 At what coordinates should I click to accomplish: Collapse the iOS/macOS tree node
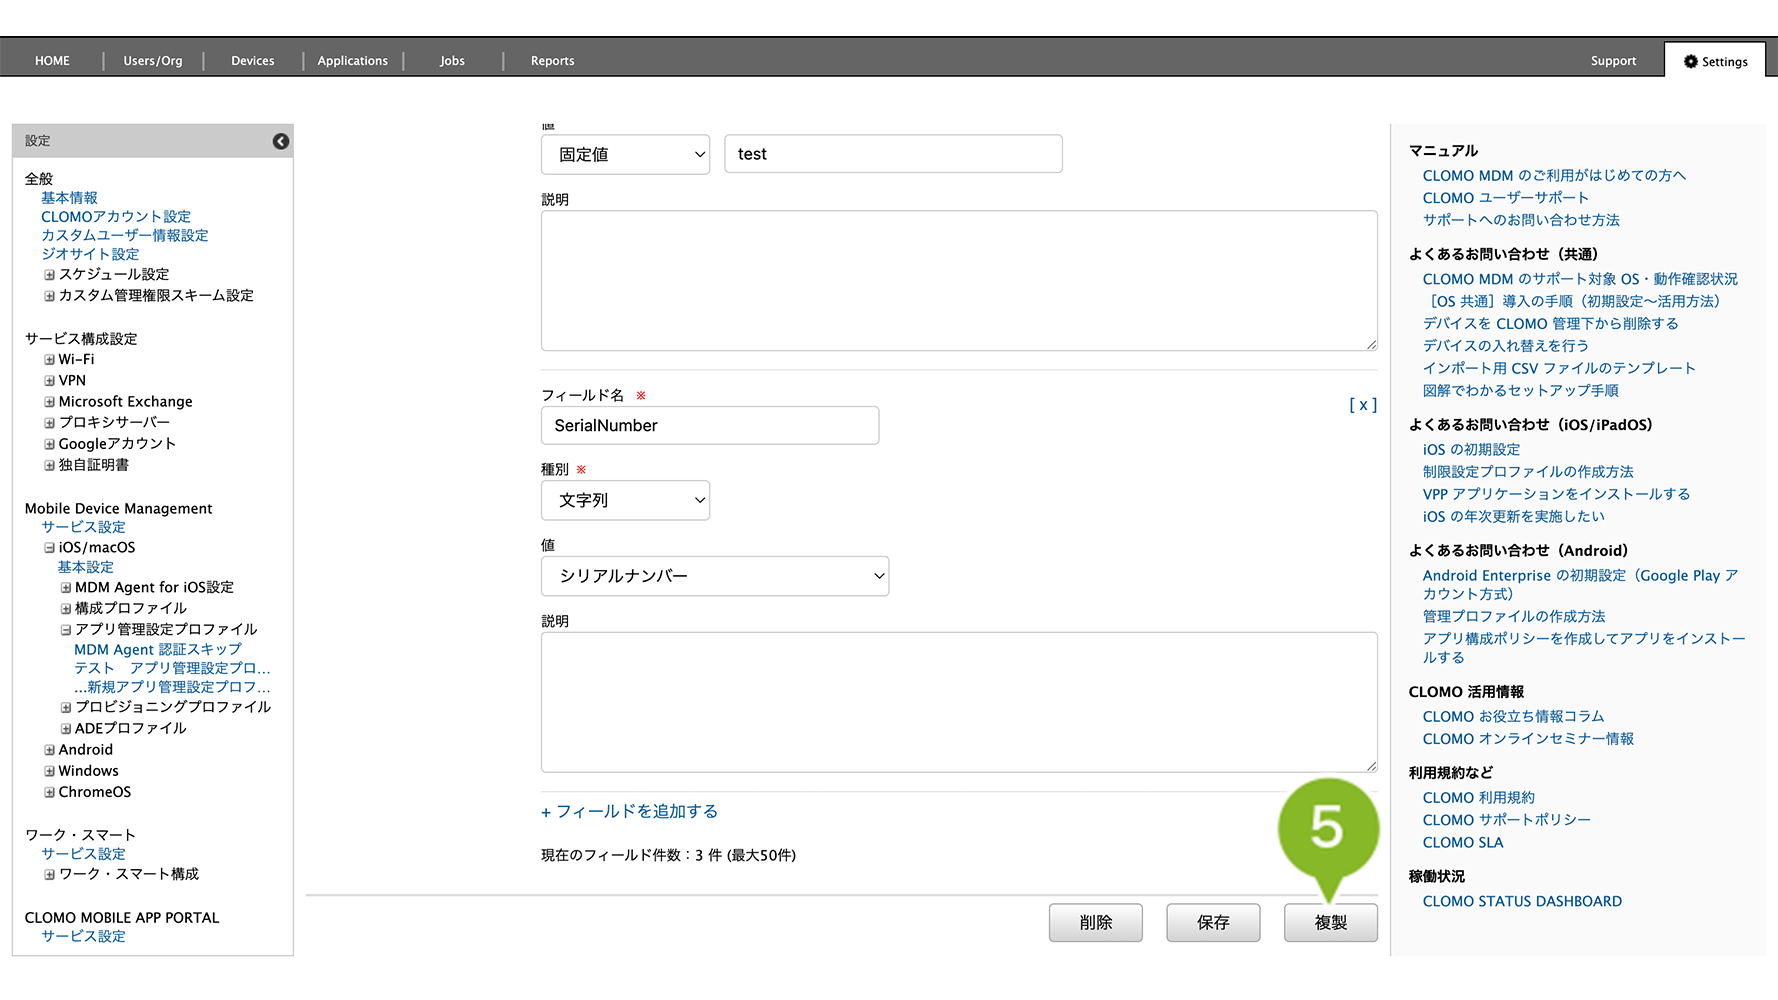point(49,548)
